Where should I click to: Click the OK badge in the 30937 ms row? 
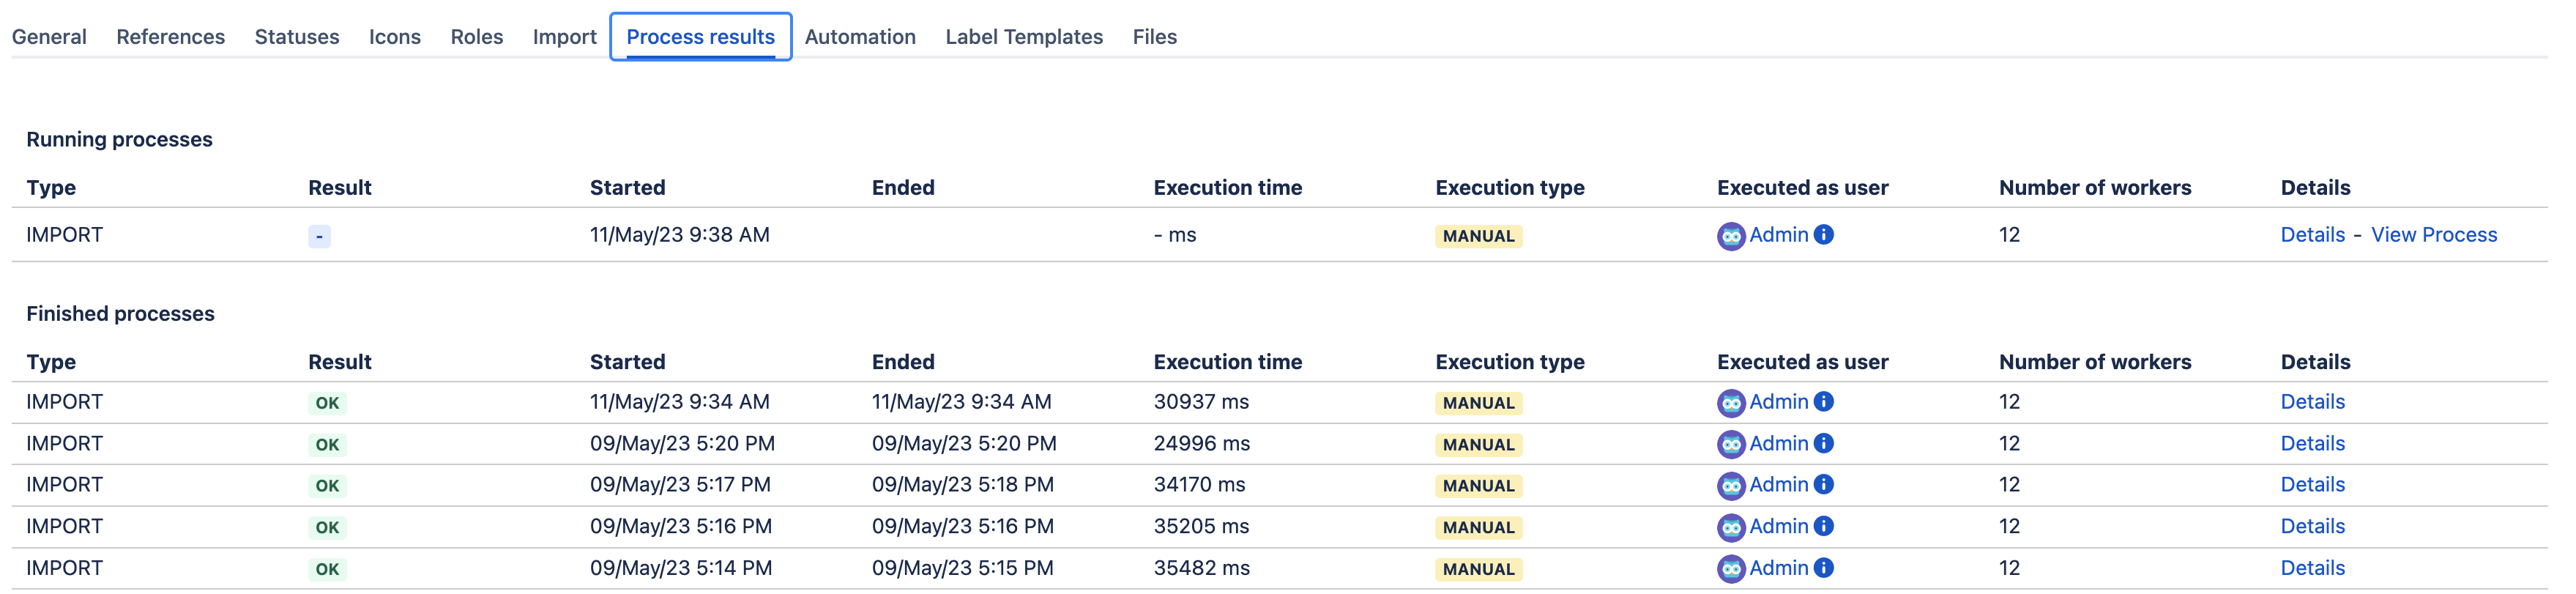(x=327, y=404)
